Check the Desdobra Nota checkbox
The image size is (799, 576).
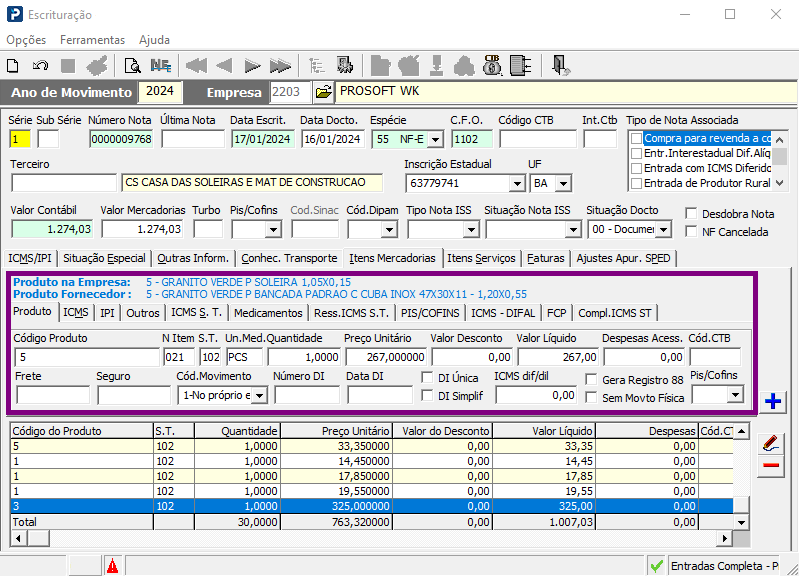pos(691,214)
